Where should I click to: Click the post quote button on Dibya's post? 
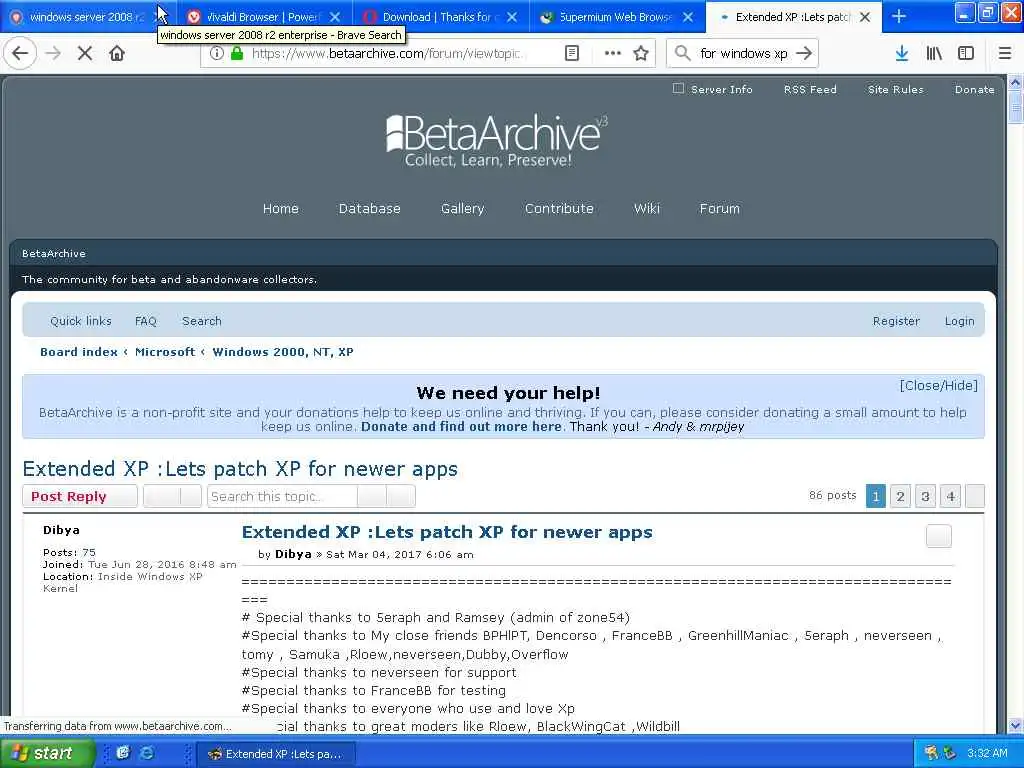(x=938, y=536)
